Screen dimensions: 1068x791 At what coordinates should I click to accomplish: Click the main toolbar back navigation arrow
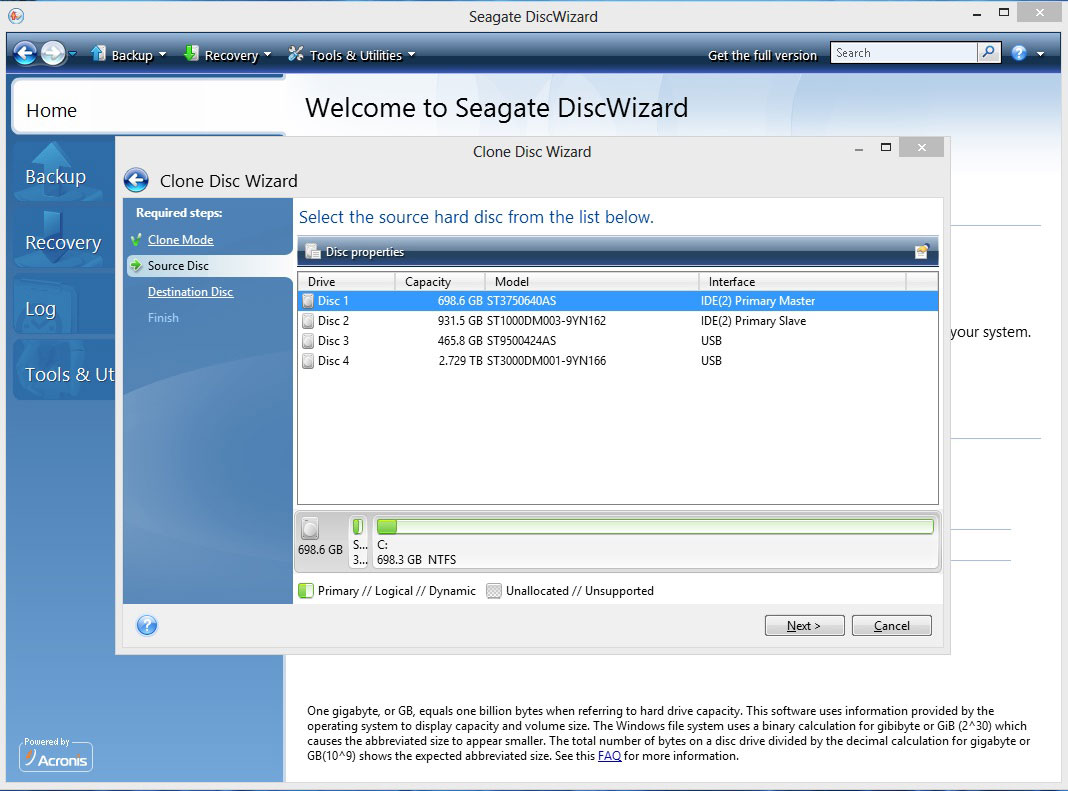point(25,54)
